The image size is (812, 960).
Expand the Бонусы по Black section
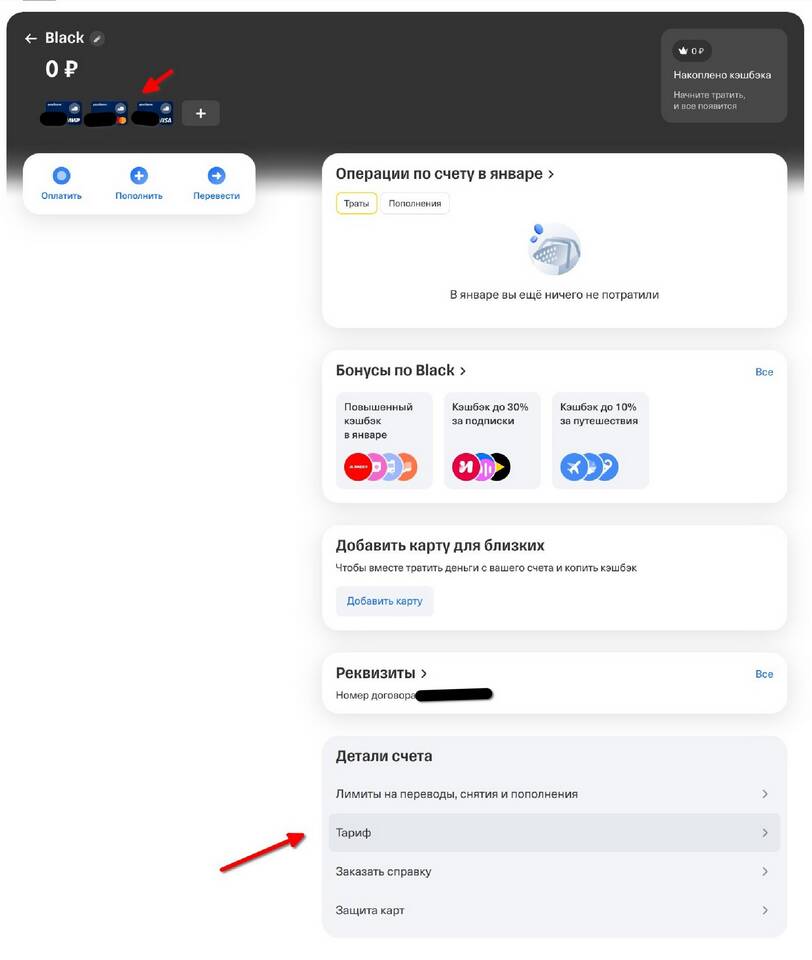pyautogui.click(x=400, y=370)
